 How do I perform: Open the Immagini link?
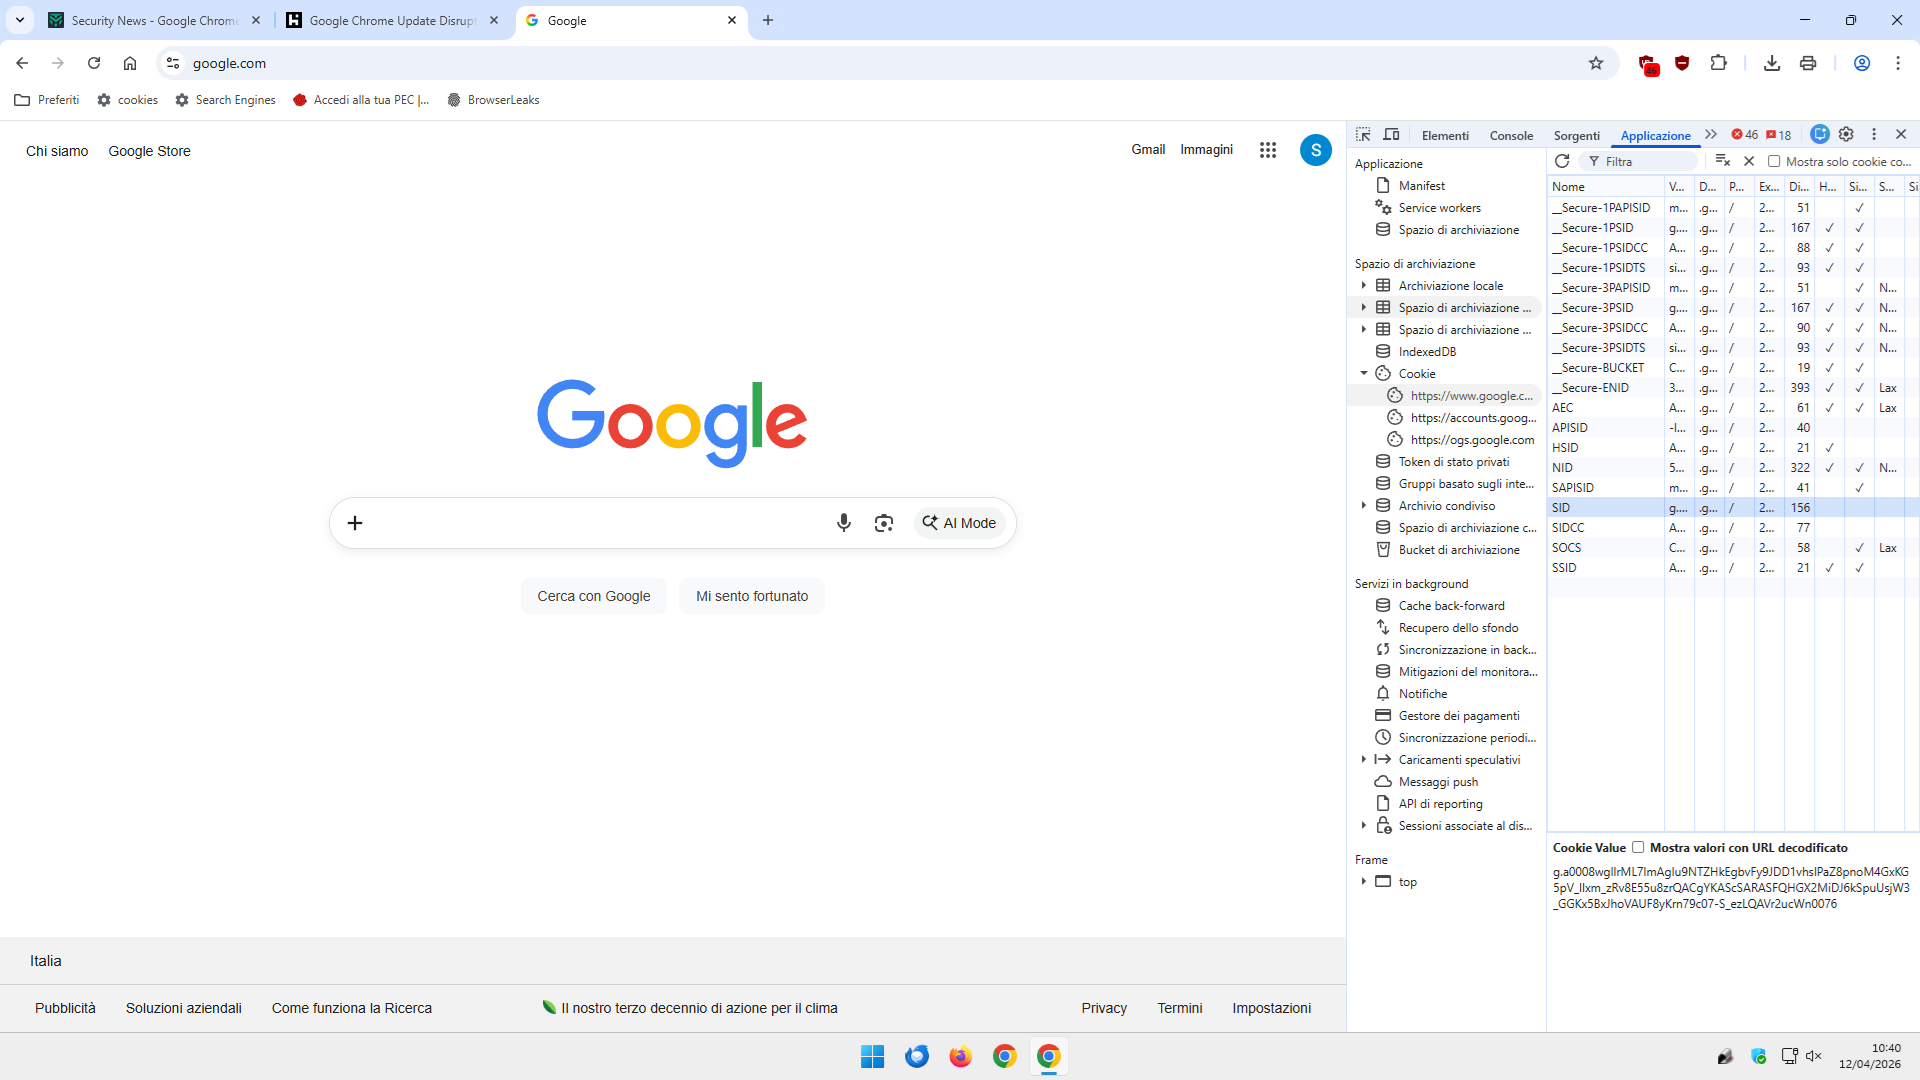1207,150
